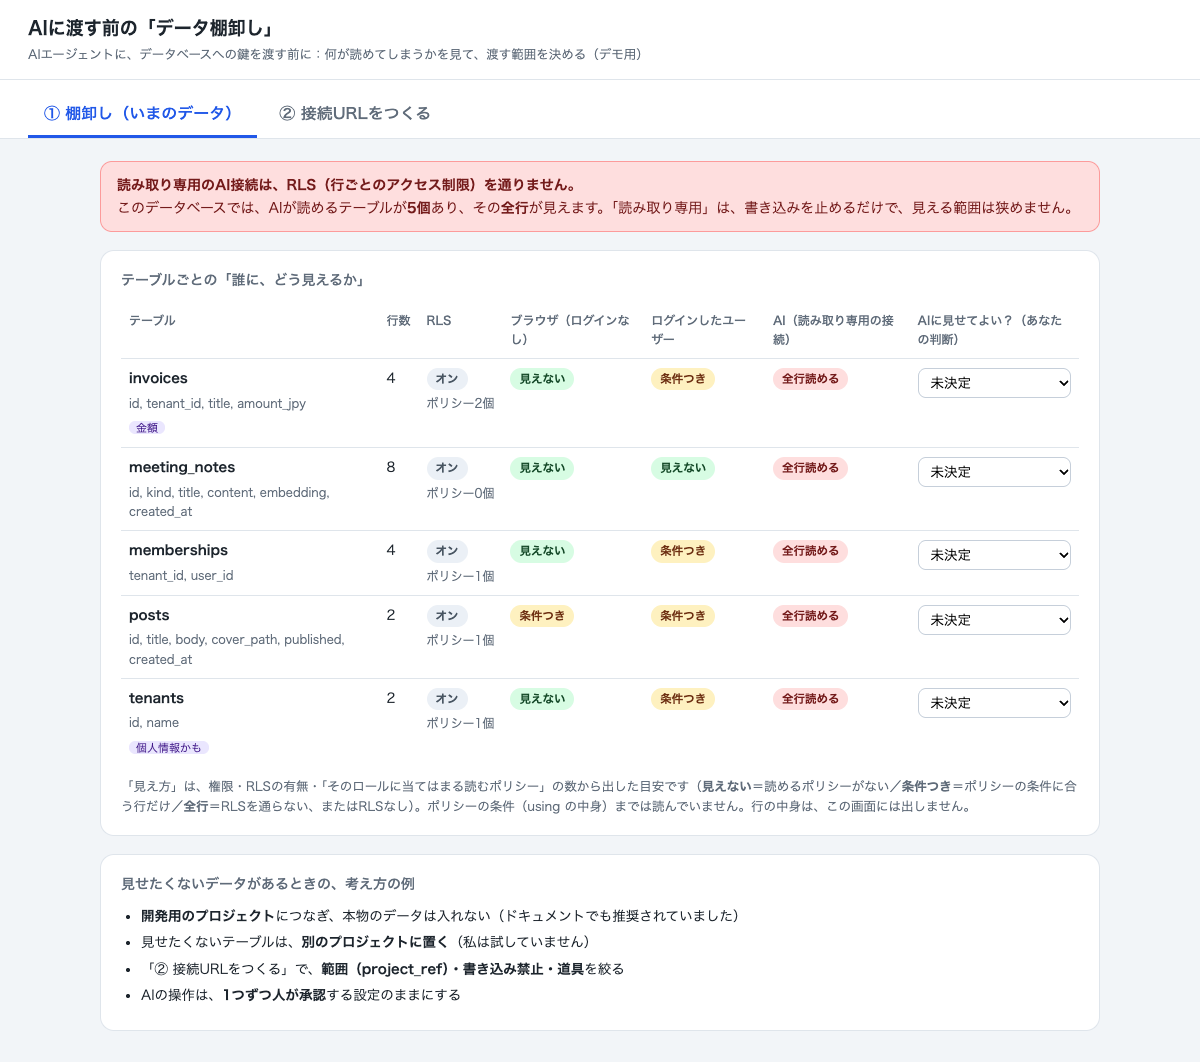Click the "id, name" columns under tenants
Viewport: 1200px width, 1062px height.
pos(154,722)
